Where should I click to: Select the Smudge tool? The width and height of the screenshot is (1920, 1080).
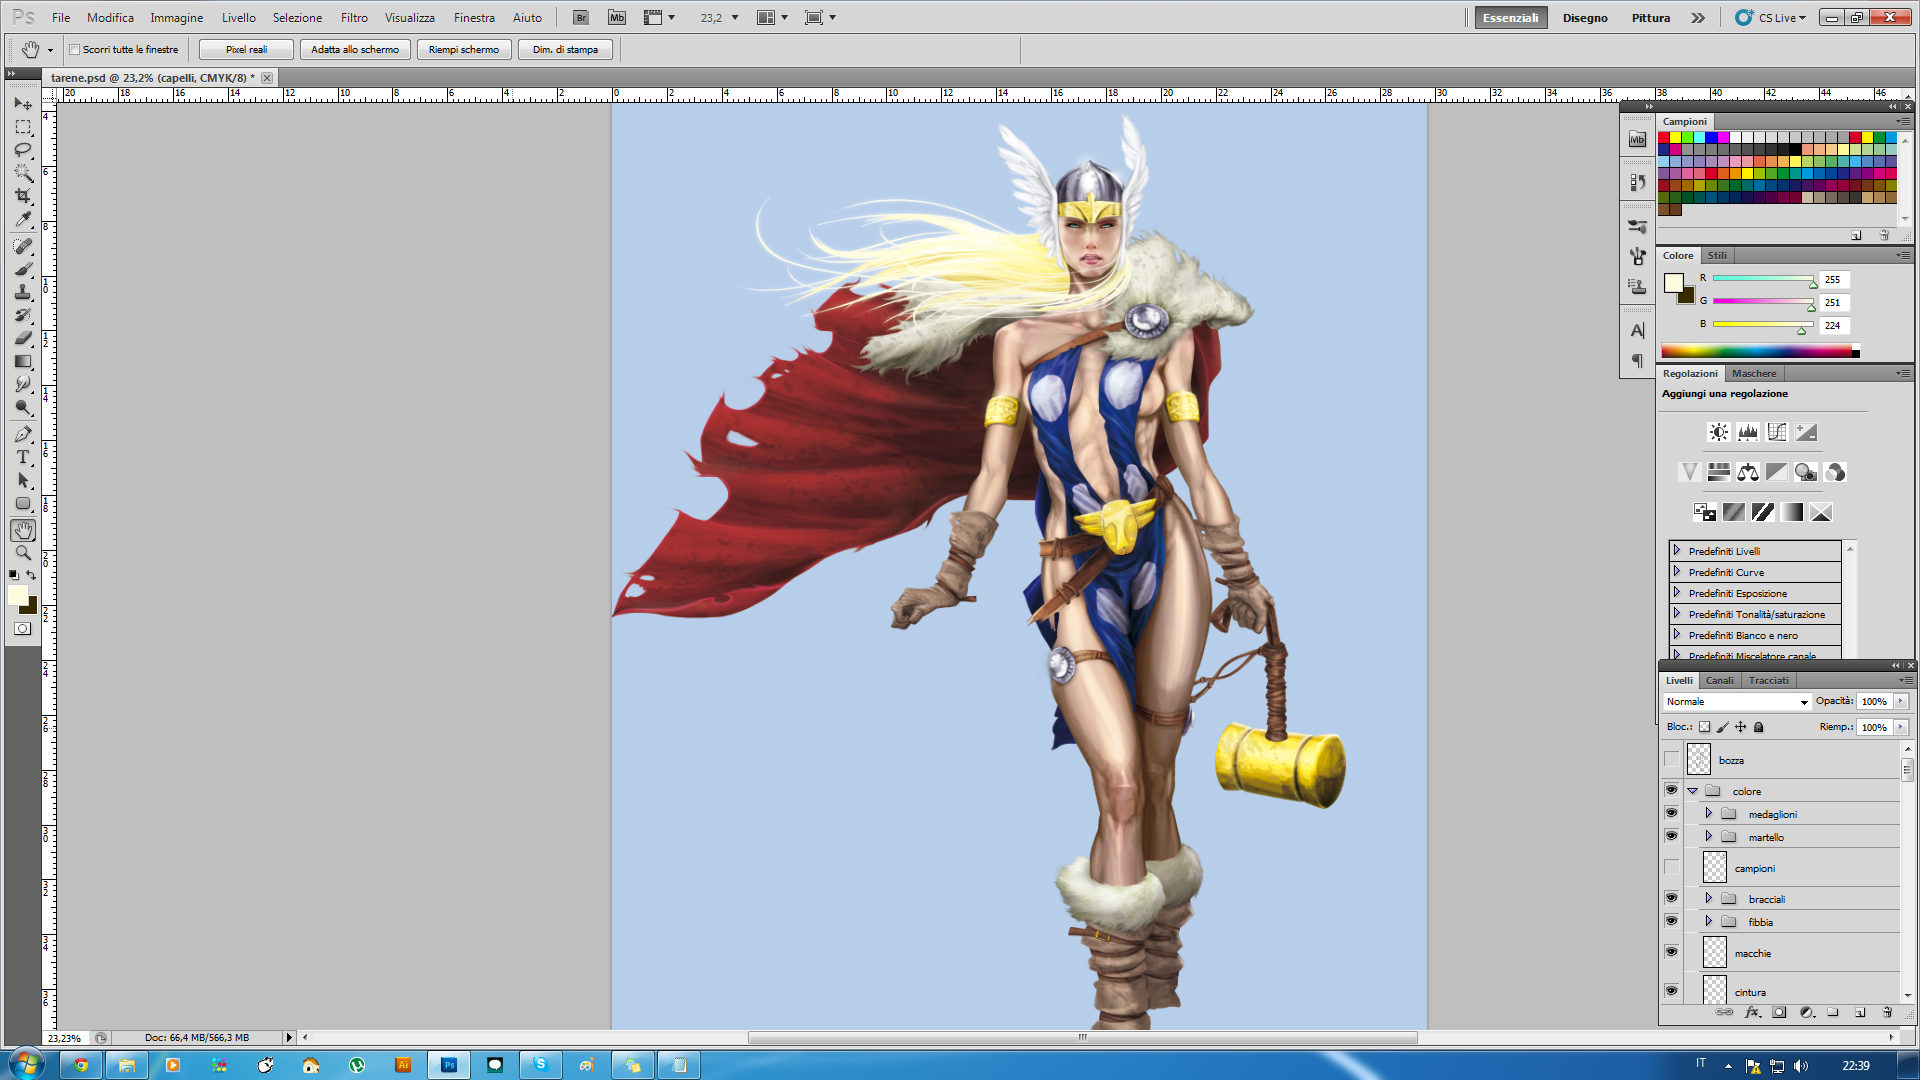23,384
